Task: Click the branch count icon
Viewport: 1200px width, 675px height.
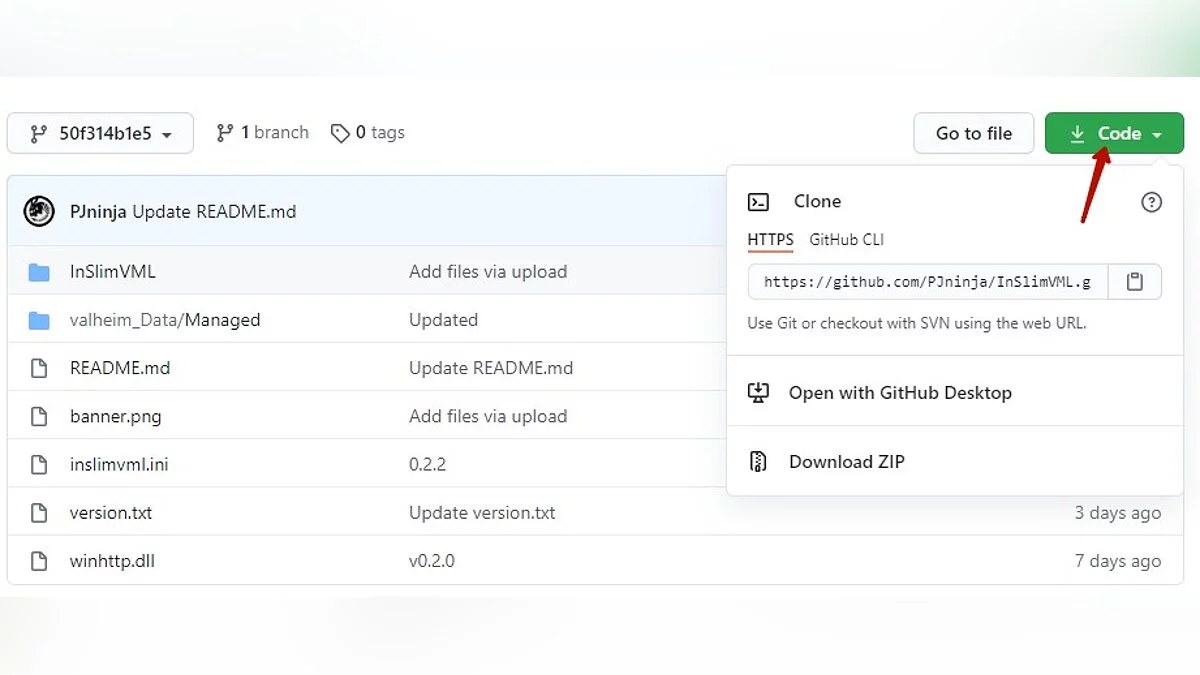Action: (x=225, y=133)
